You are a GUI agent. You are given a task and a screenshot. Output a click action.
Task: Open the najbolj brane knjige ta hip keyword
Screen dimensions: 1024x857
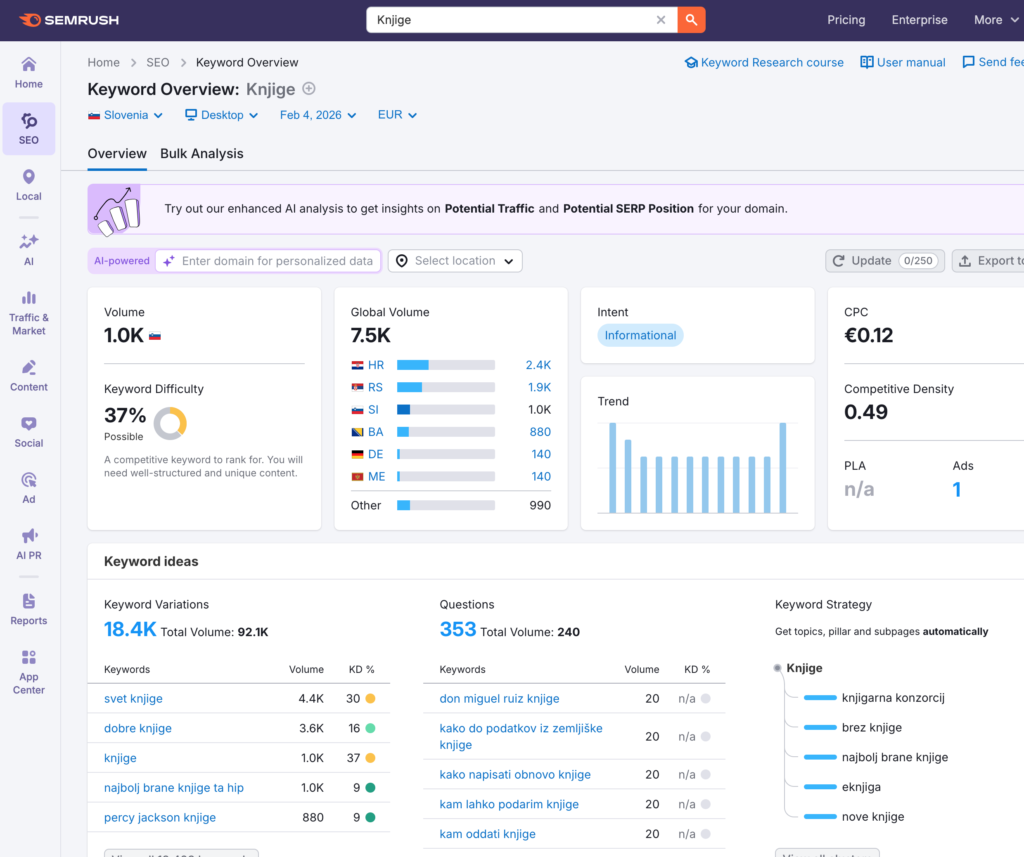click(174, 788)
